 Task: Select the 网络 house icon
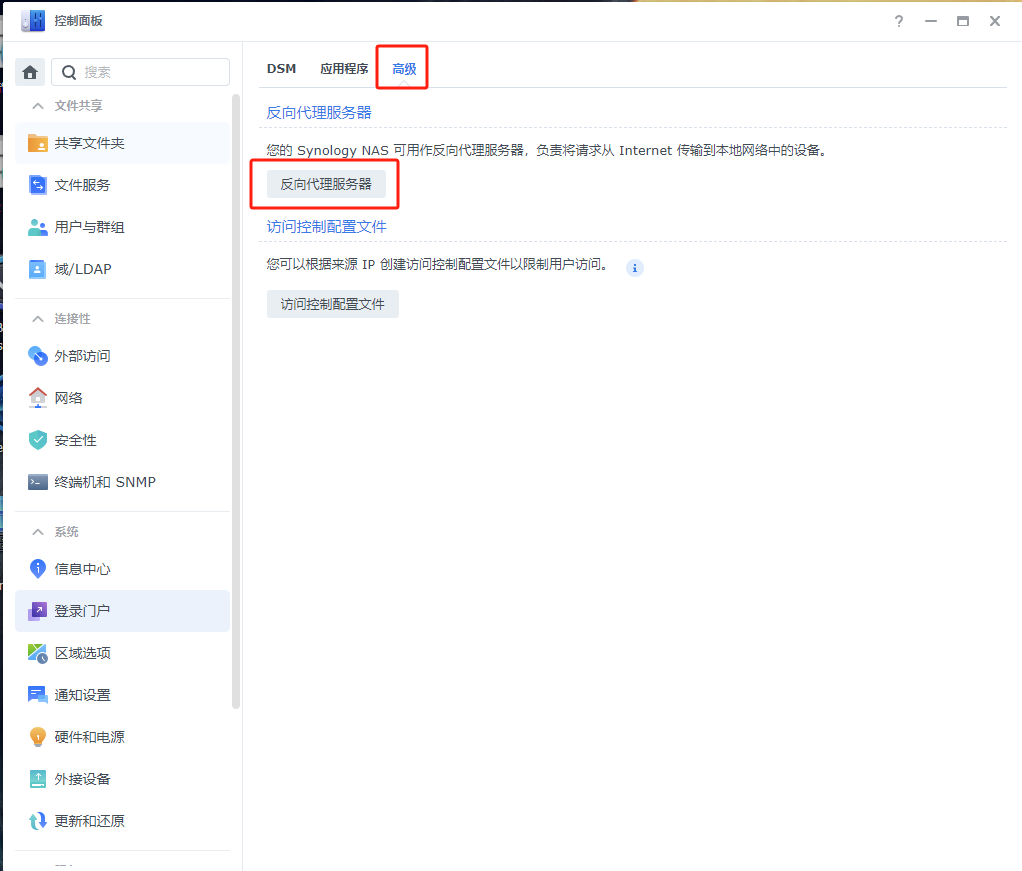tap(38, 398)
